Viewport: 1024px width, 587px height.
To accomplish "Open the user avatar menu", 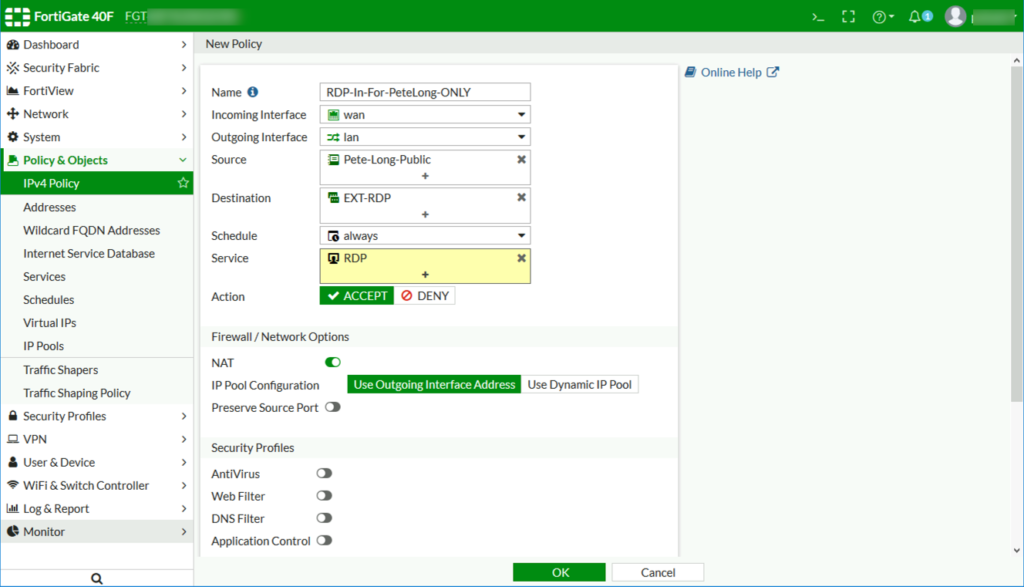I will click(956, 16).
